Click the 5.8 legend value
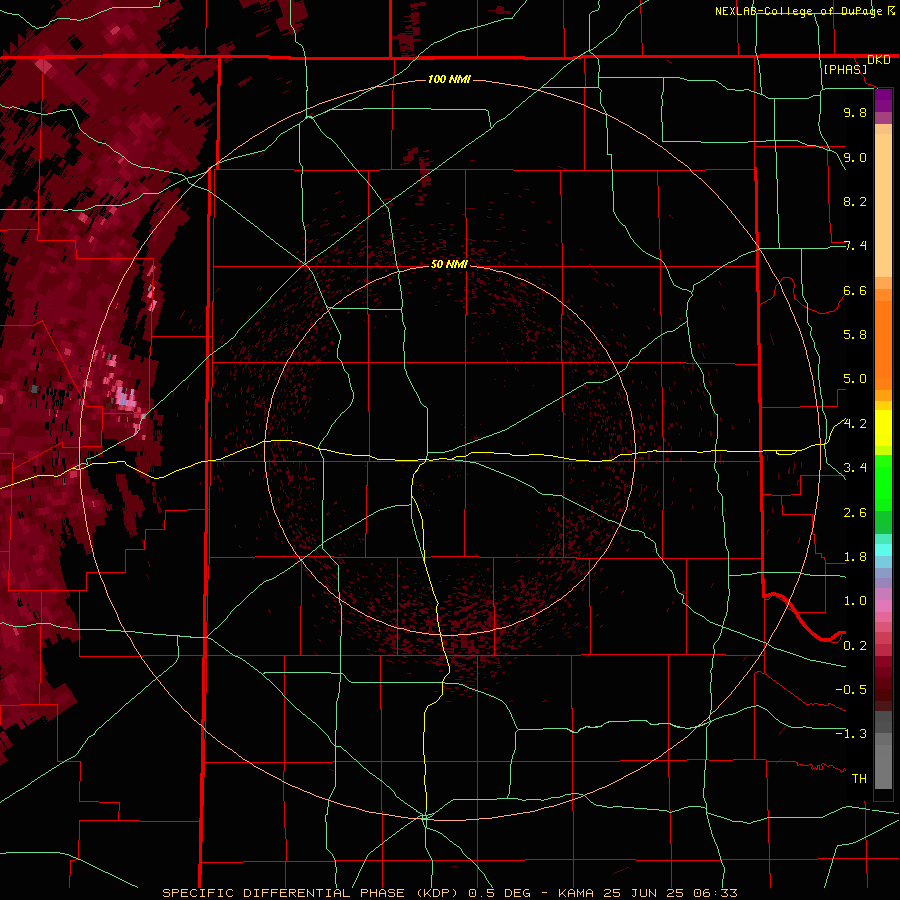Viewport: 900px width, 900px height. click(855, 335)
